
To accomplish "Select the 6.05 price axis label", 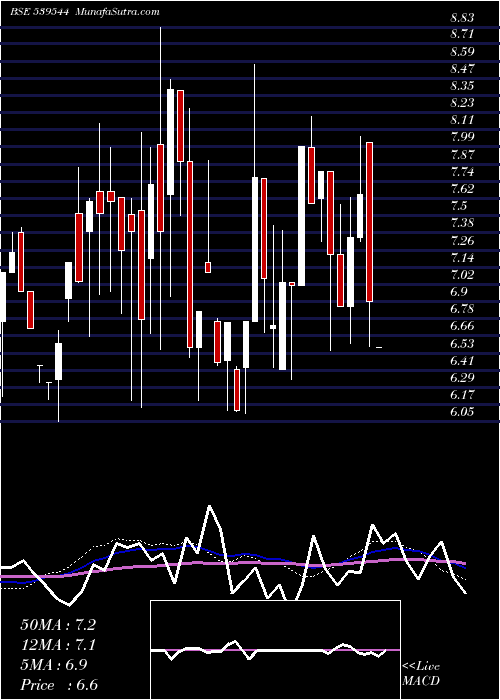I will point(462,412).
